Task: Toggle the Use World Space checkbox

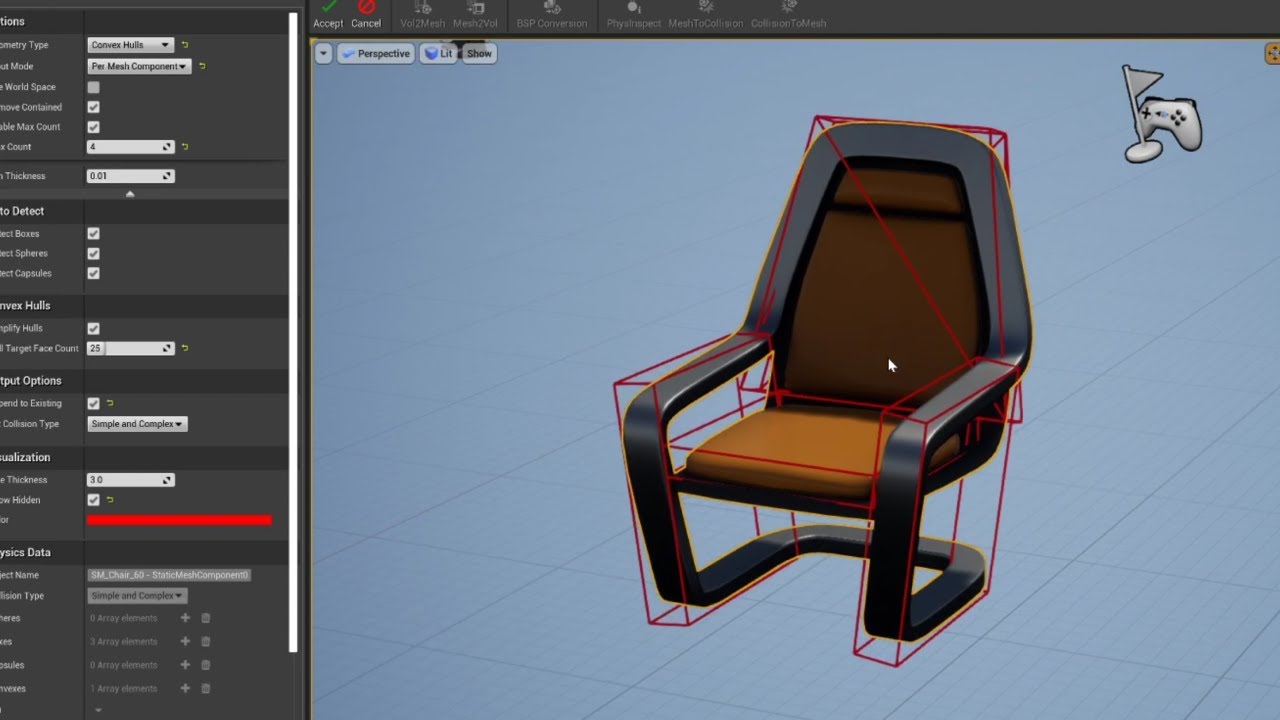Action: (93, 87)
